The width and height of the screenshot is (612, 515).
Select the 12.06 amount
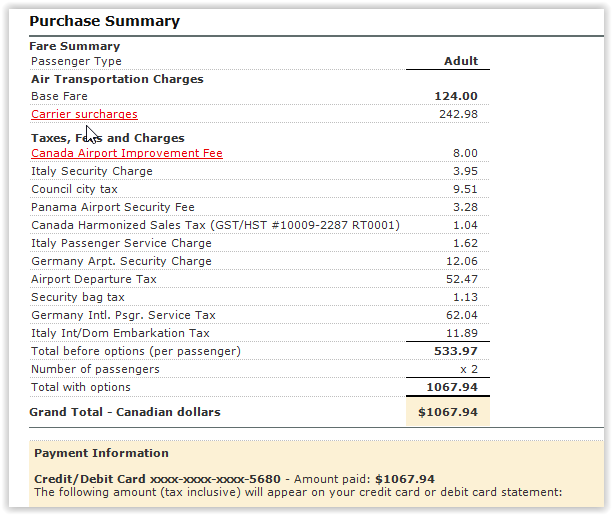pos(462,261)
